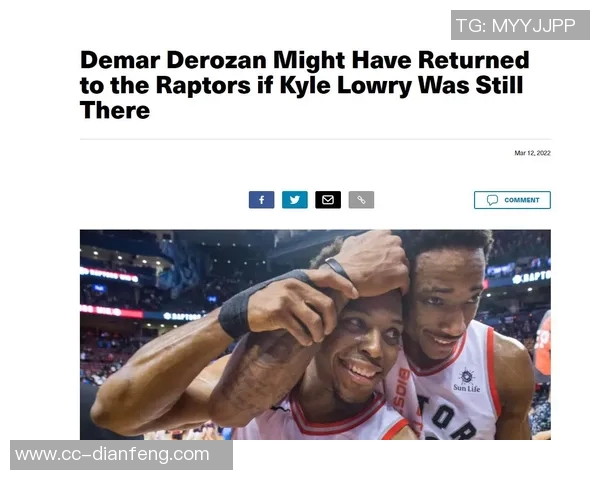Click the Sun Life logo on jersey
The height and width of the screenshot is (480, 600).
click(x=466, y=380)
